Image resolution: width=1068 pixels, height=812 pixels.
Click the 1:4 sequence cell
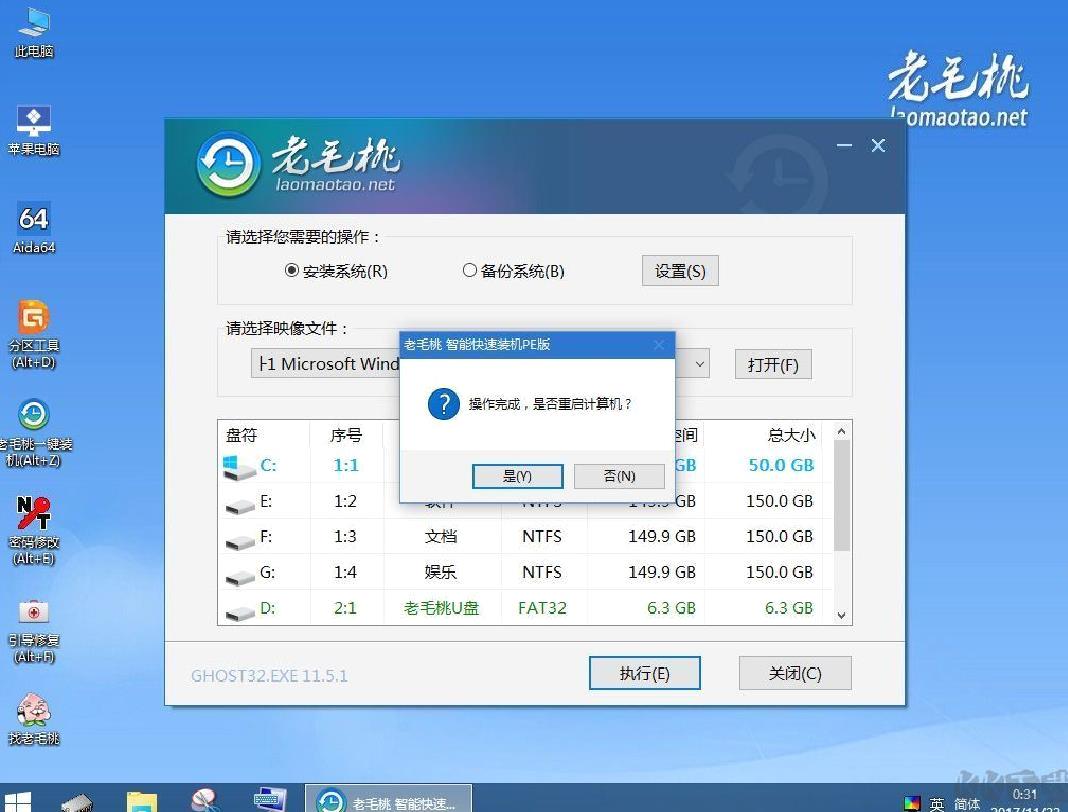(345, 572)
